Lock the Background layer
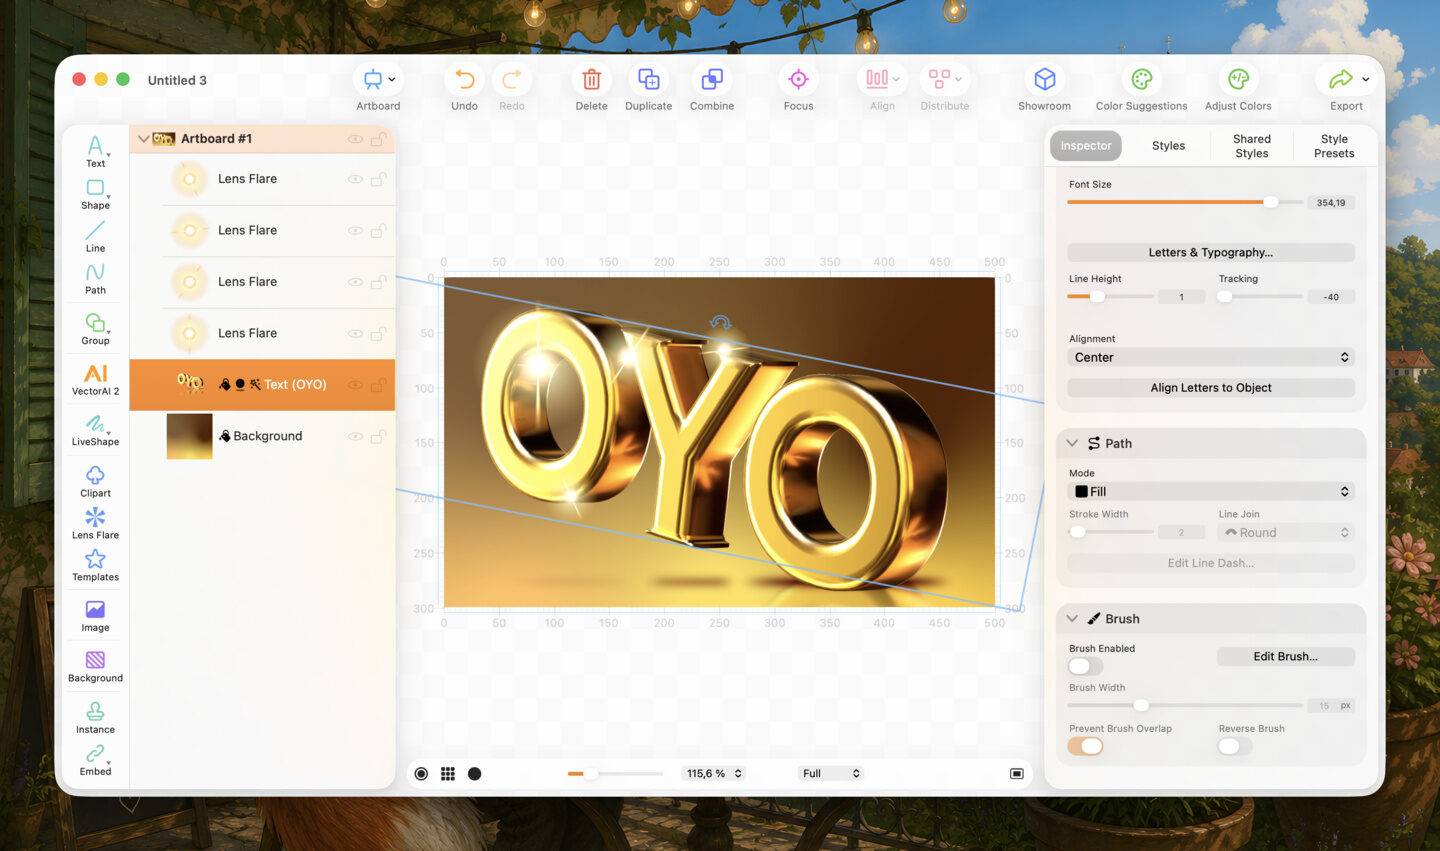The width and height of the screenshot is (1440, 851). [x=379, y=436]
